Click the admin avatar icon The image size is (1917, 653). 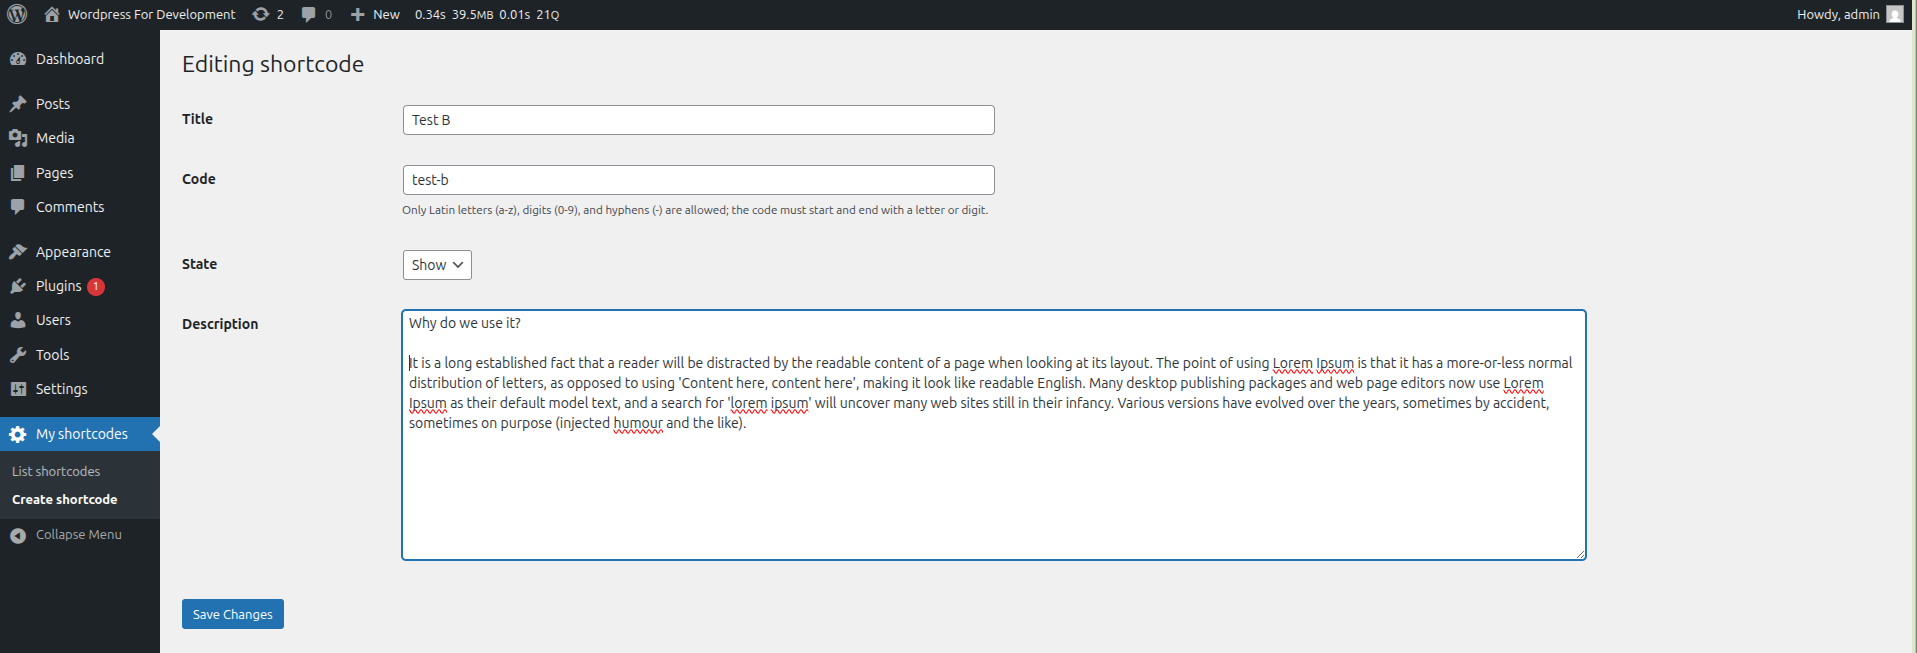coord(1894,14)
